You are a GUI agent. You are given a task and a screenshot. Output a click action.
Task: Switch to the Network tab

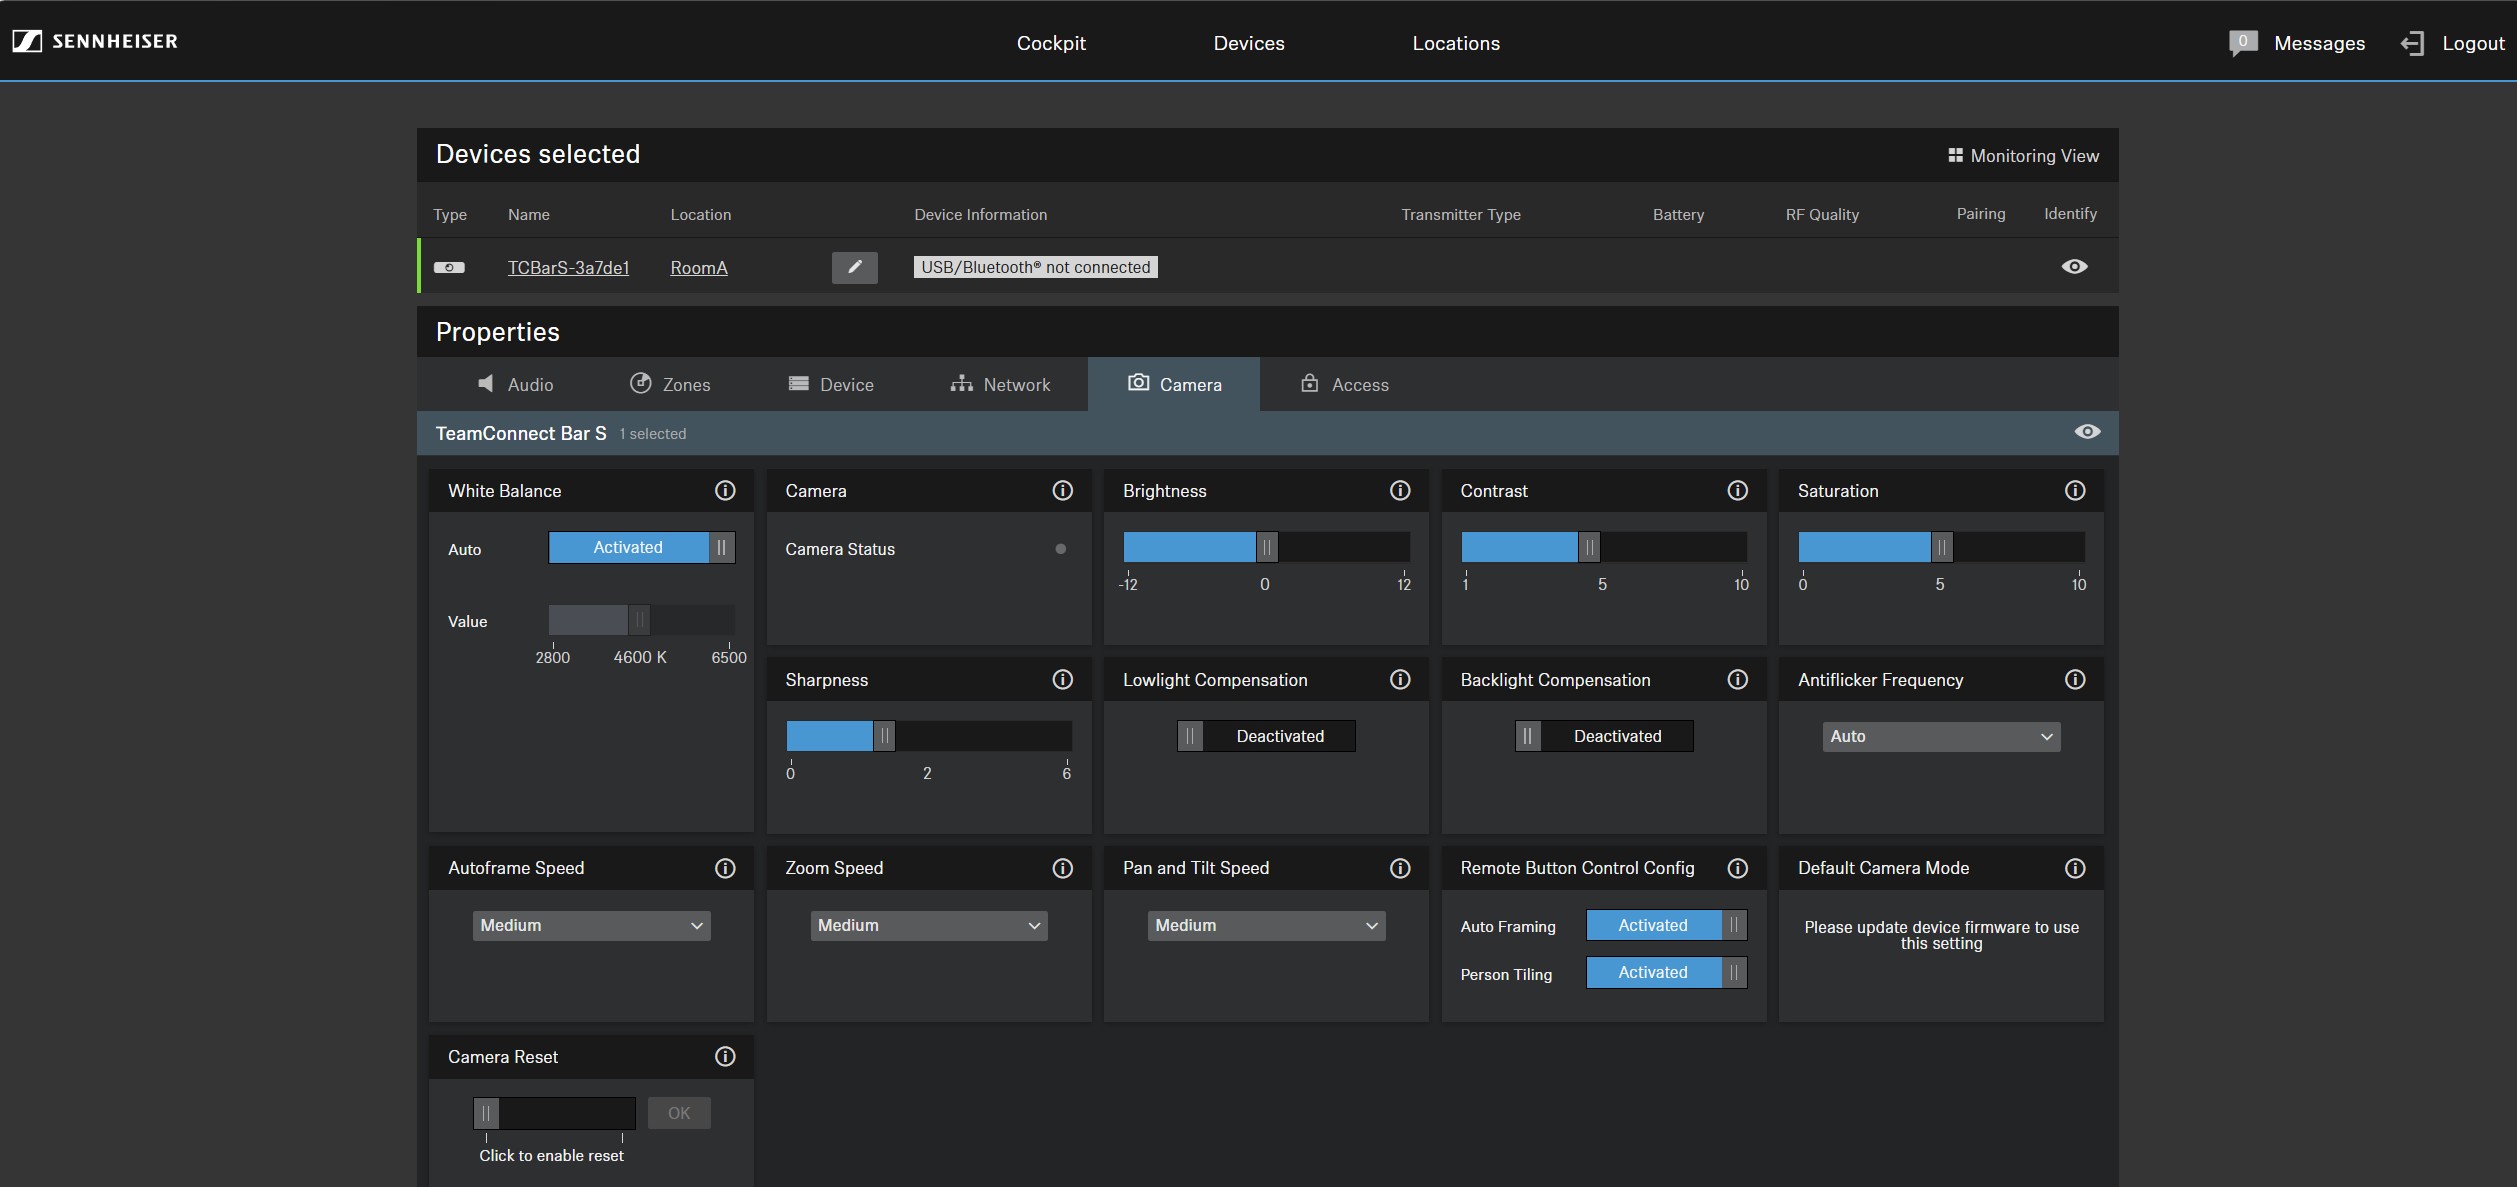tap(1000, 384)
